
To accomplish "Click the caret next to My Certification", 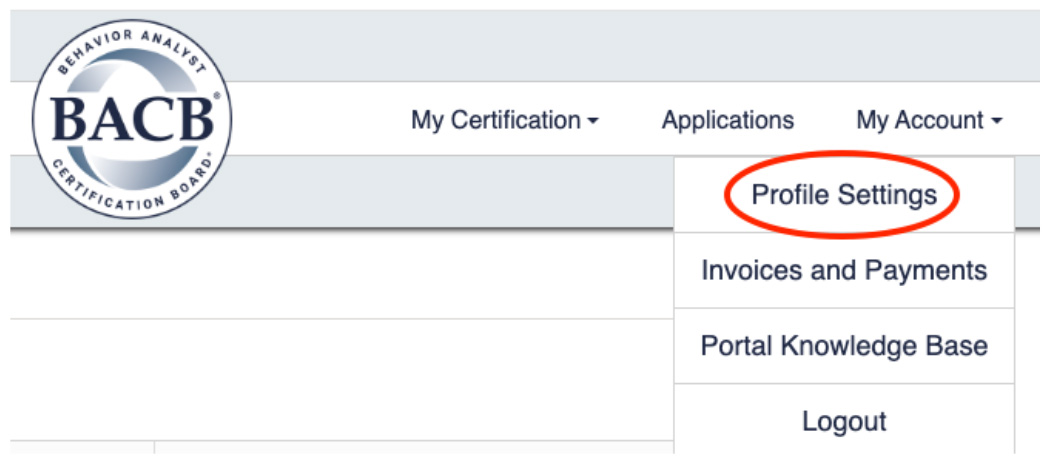I will pyautogui.click(x=592, y=122).
